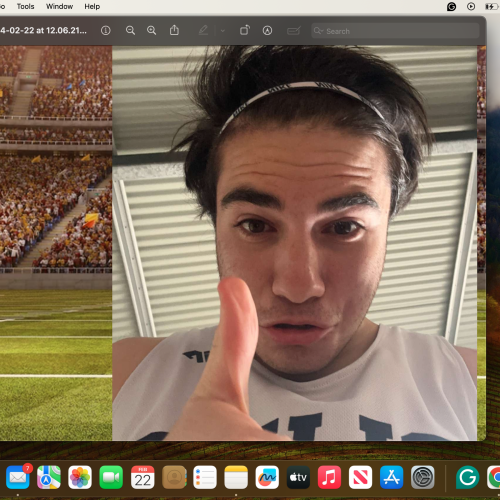Image resolution: width=500 pixels, height=500 pixels.
Task: Open the Share icon in Preview toolbar
Action: coord(174,30)
